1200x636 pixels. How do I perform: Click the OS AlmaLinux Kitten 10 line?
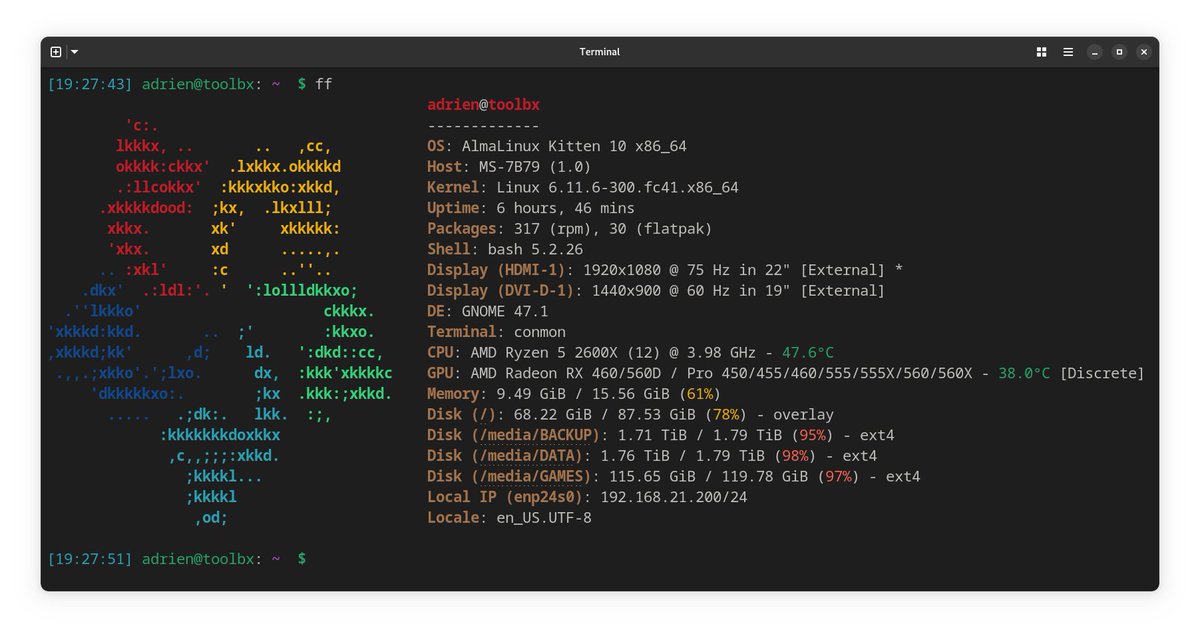[x=557, y=146]
